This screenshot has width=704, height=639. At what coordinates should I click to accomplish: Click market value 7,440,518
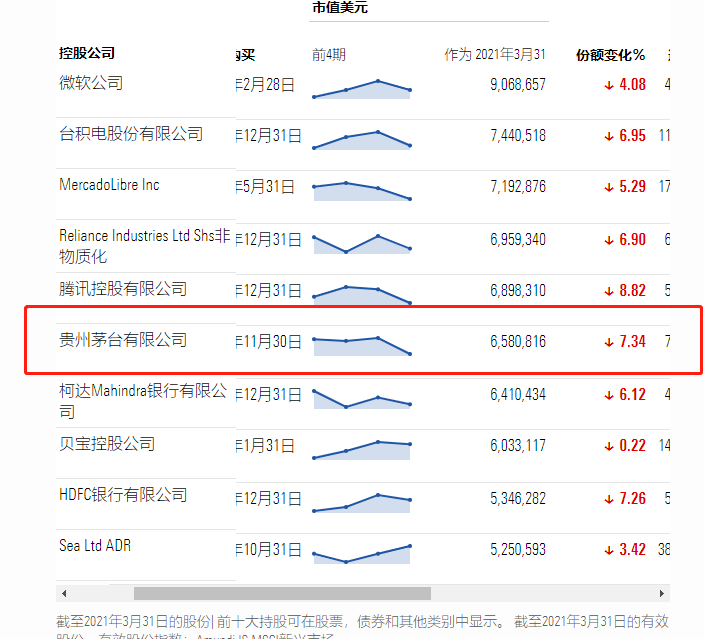point(518,135)
